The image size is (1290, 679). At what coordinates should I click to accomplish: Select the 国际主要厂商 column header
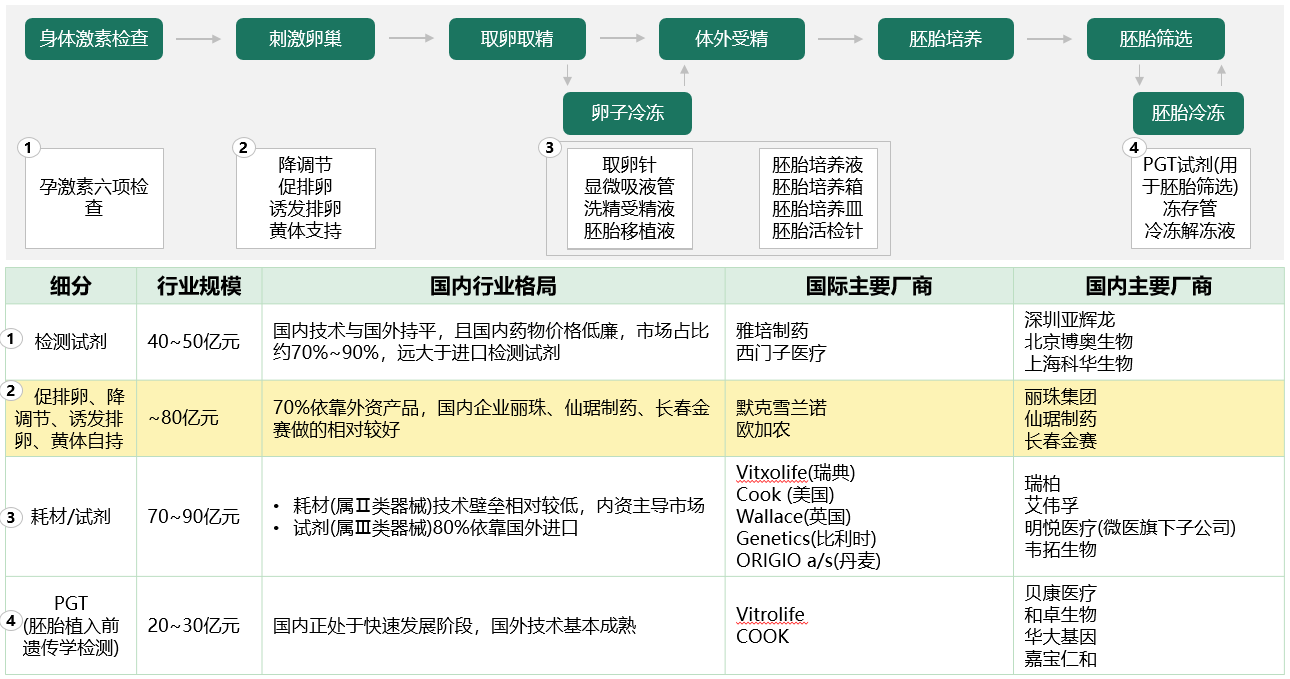[x=869, y=286]
